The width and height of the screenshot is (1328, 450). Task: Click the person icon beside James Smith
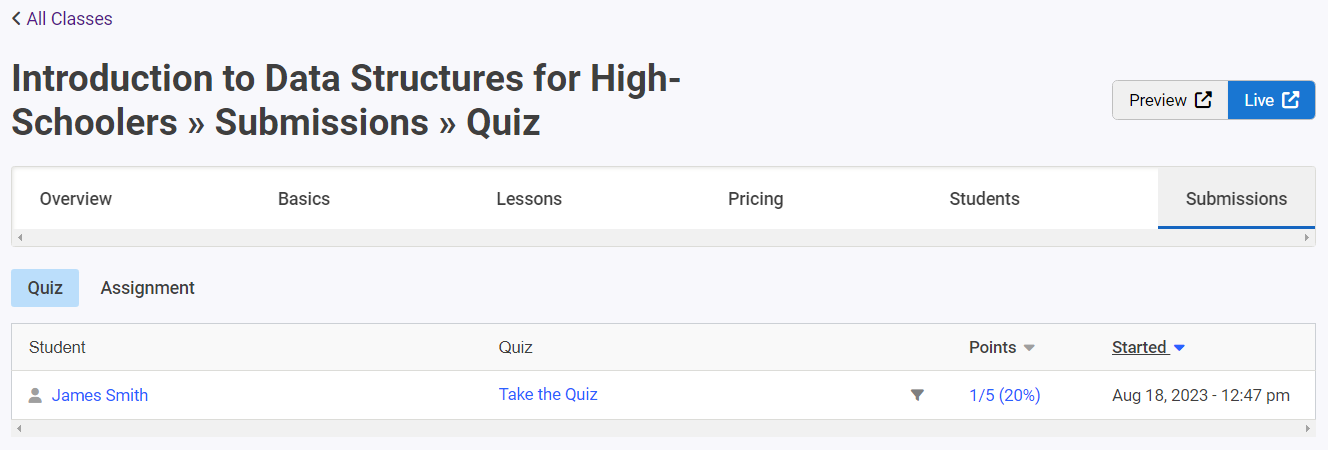pyautogui.click(x=35, y=395)
